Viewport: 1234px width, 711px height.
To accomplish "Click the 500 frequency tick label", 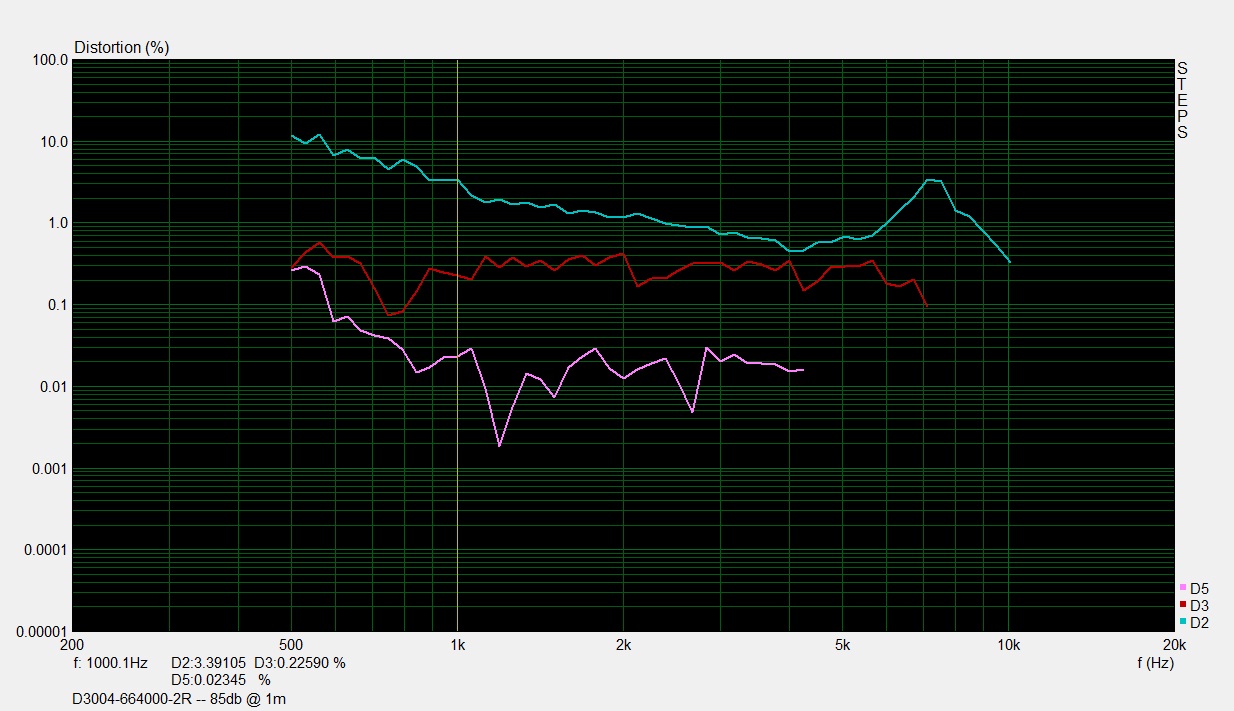I will click(x=291, y=645).
